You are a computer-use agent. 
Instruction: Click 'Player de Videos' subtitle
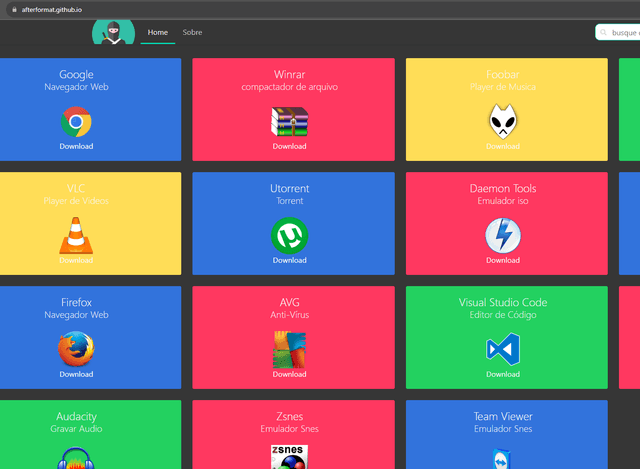coord(76,200)
